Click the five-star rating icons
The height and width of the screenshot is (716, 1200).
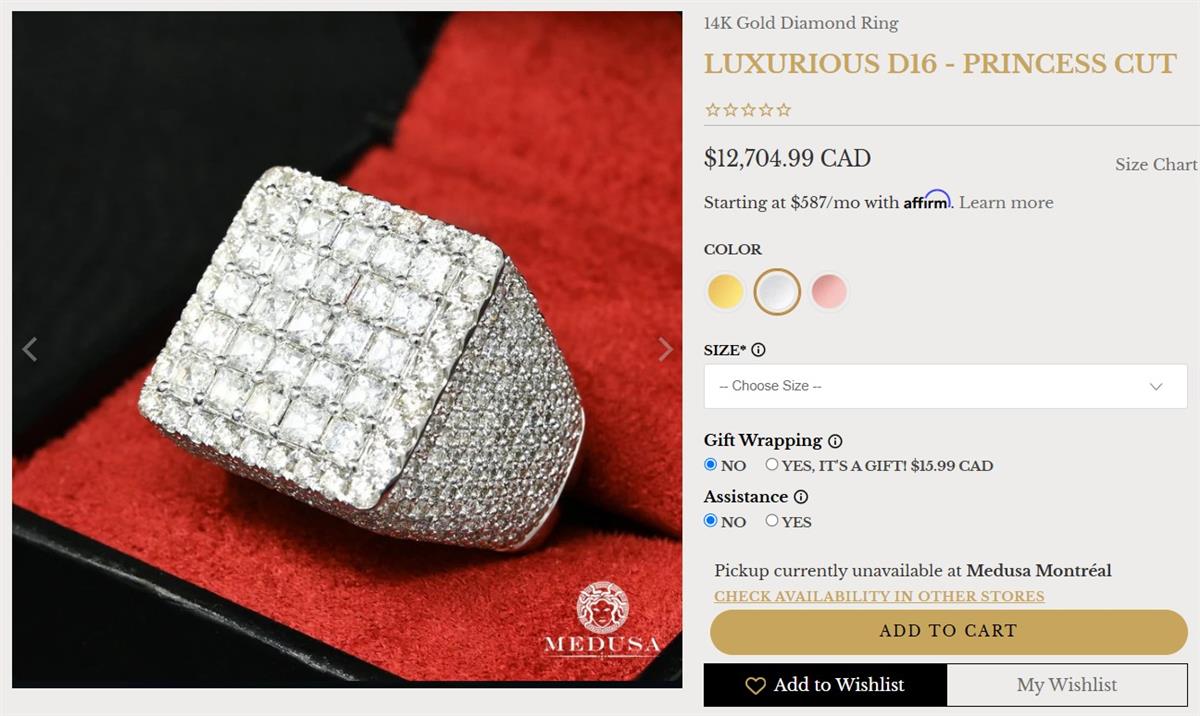tap(748, 110)
